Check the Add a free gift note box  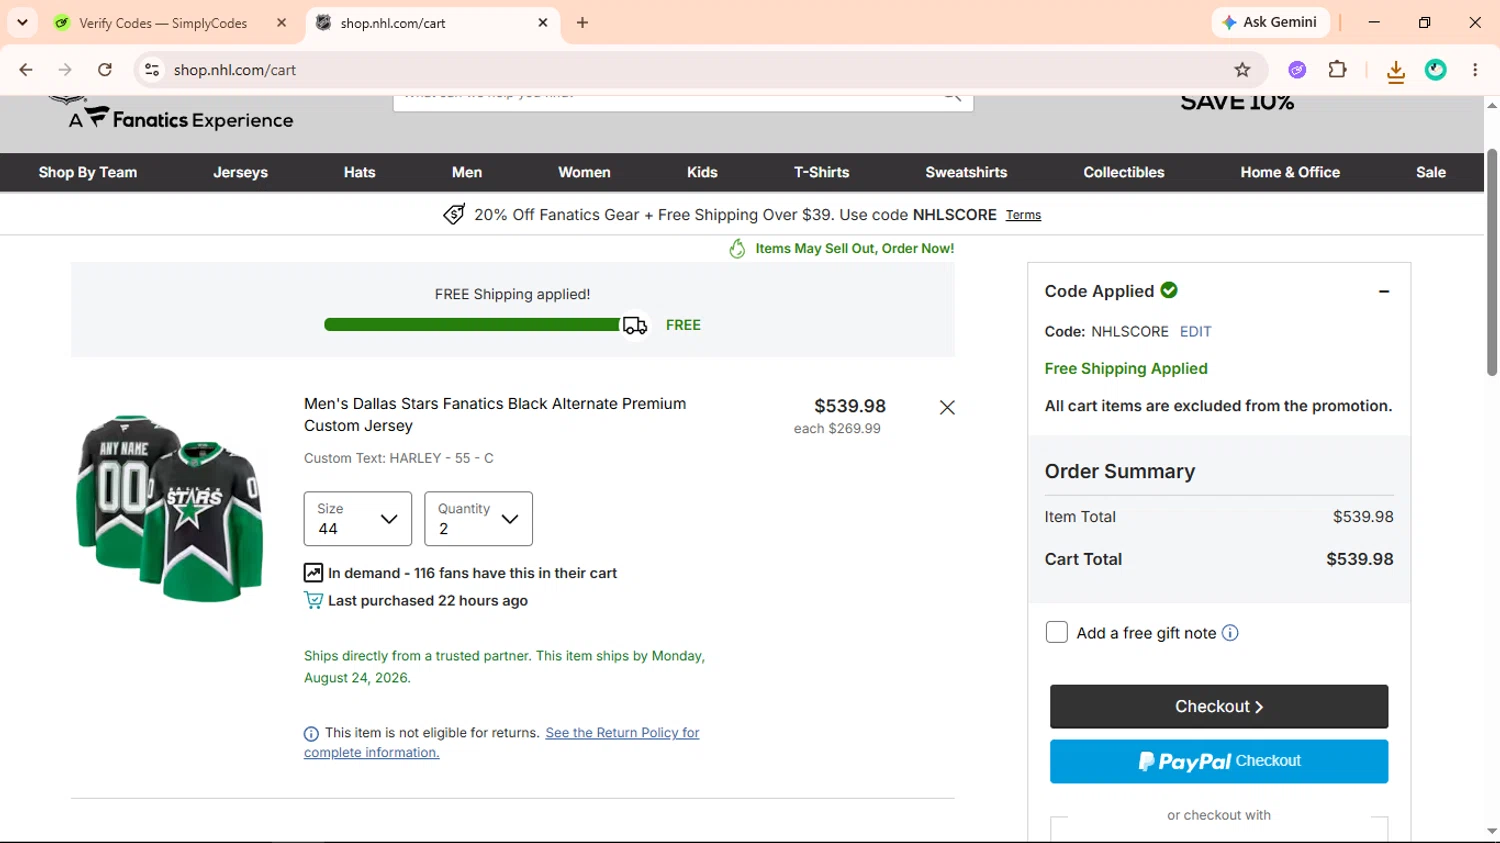pyautogui.click(x=1057, y=632)
